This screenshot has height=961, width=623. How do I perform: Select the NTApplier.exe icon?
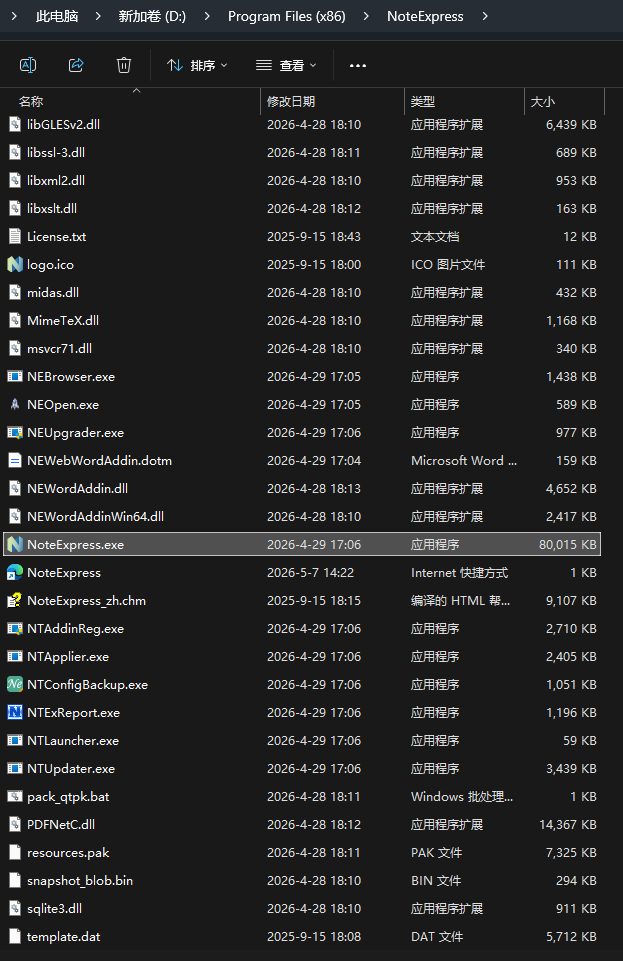[15, 656]
